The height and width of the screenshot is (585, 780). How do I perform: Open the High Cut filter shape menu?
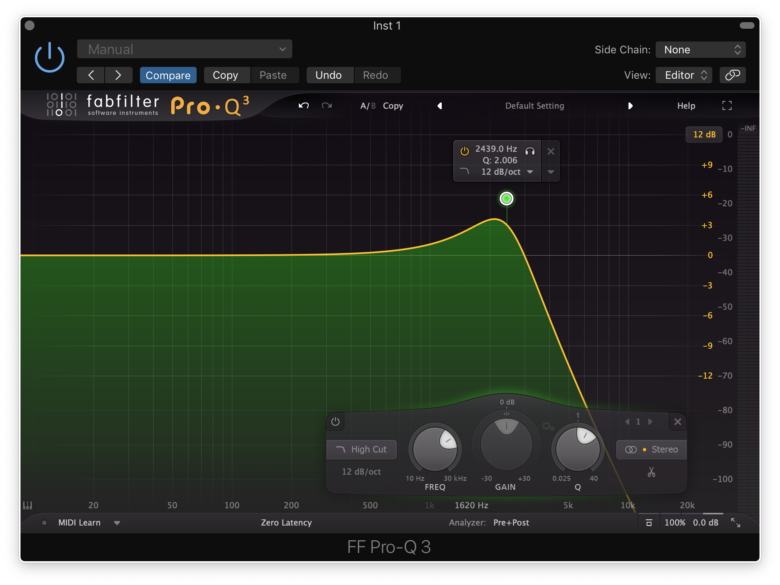(x=362, y=449)
